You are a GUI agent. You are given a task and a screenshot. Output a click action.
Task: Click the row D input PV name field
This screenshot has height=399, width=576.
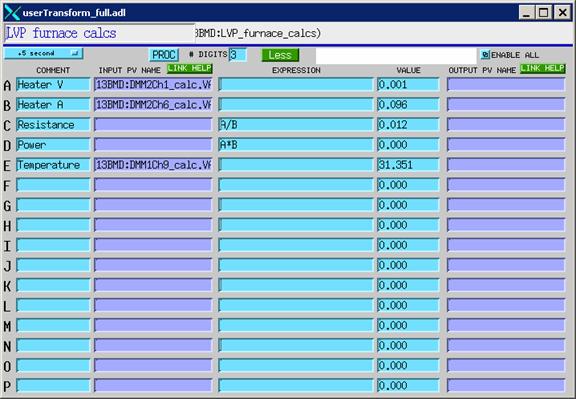(153, 145)
